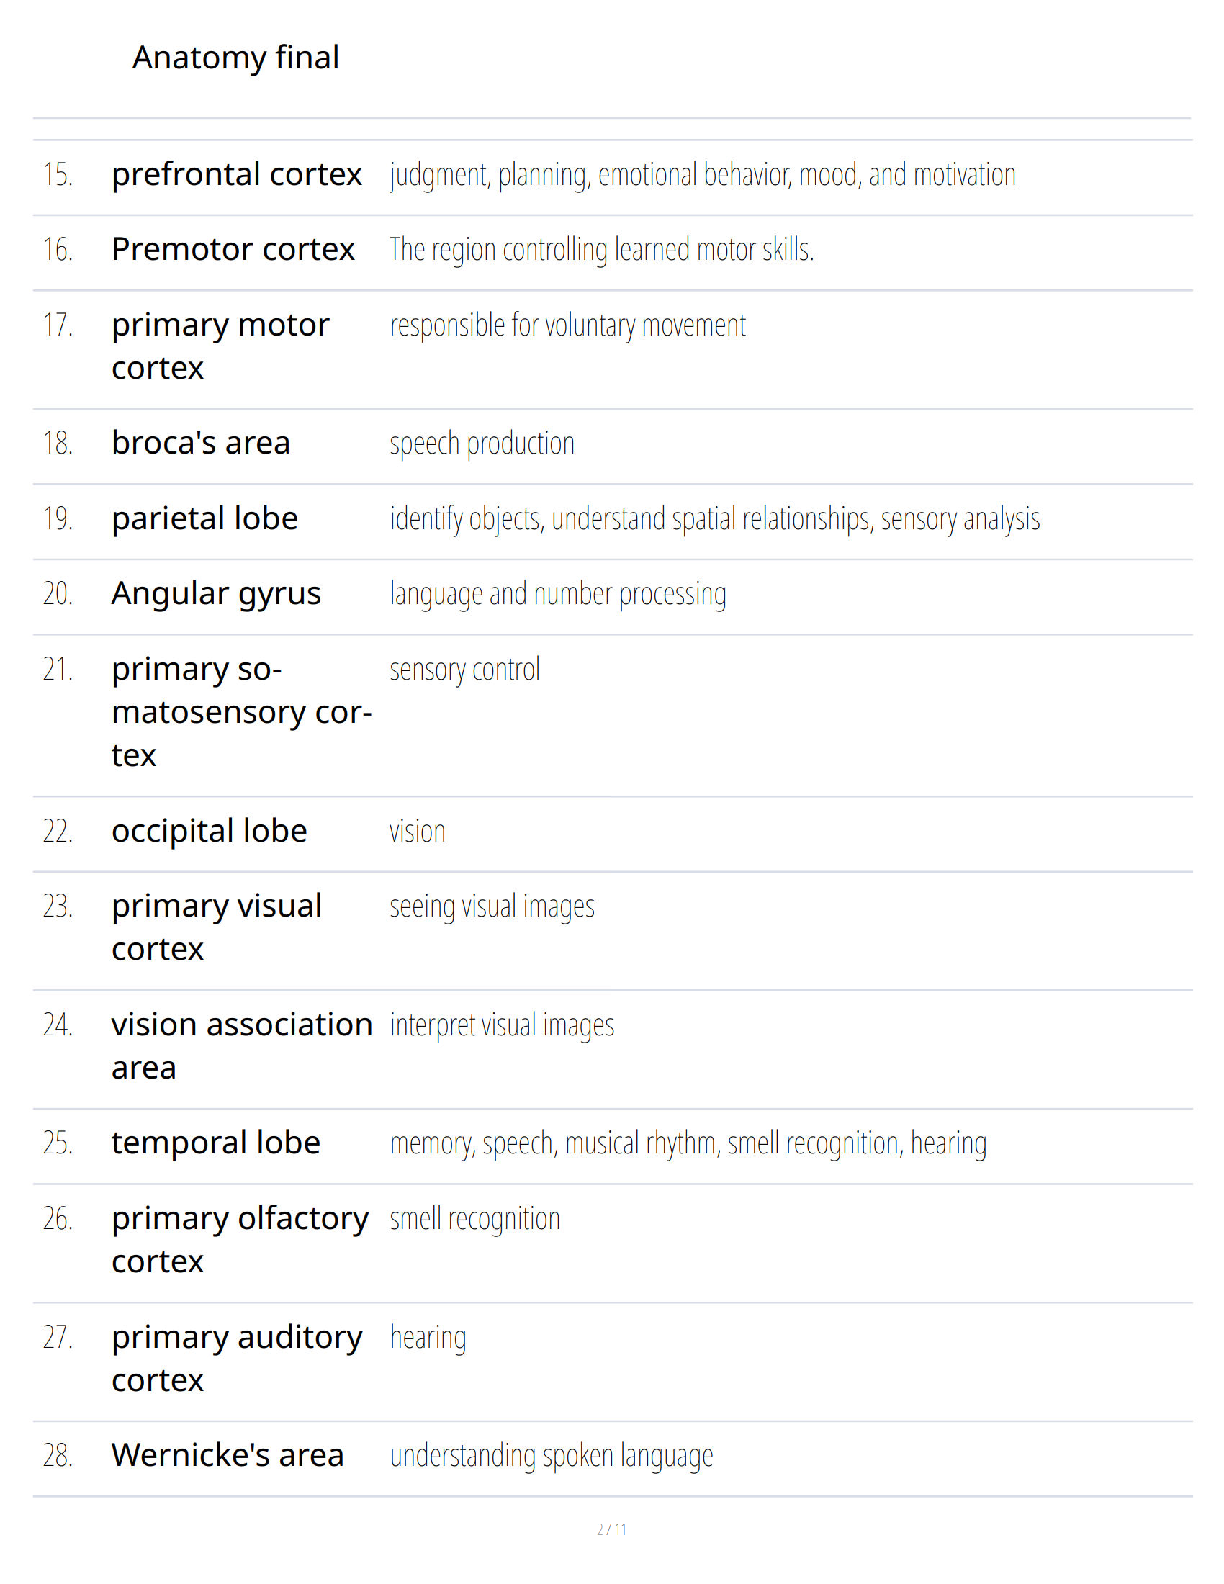This screenshot has width=1224, height=1584.
Task: Select the 'primary olfactory cortex' term
Action: click(x=240, y=1240)
